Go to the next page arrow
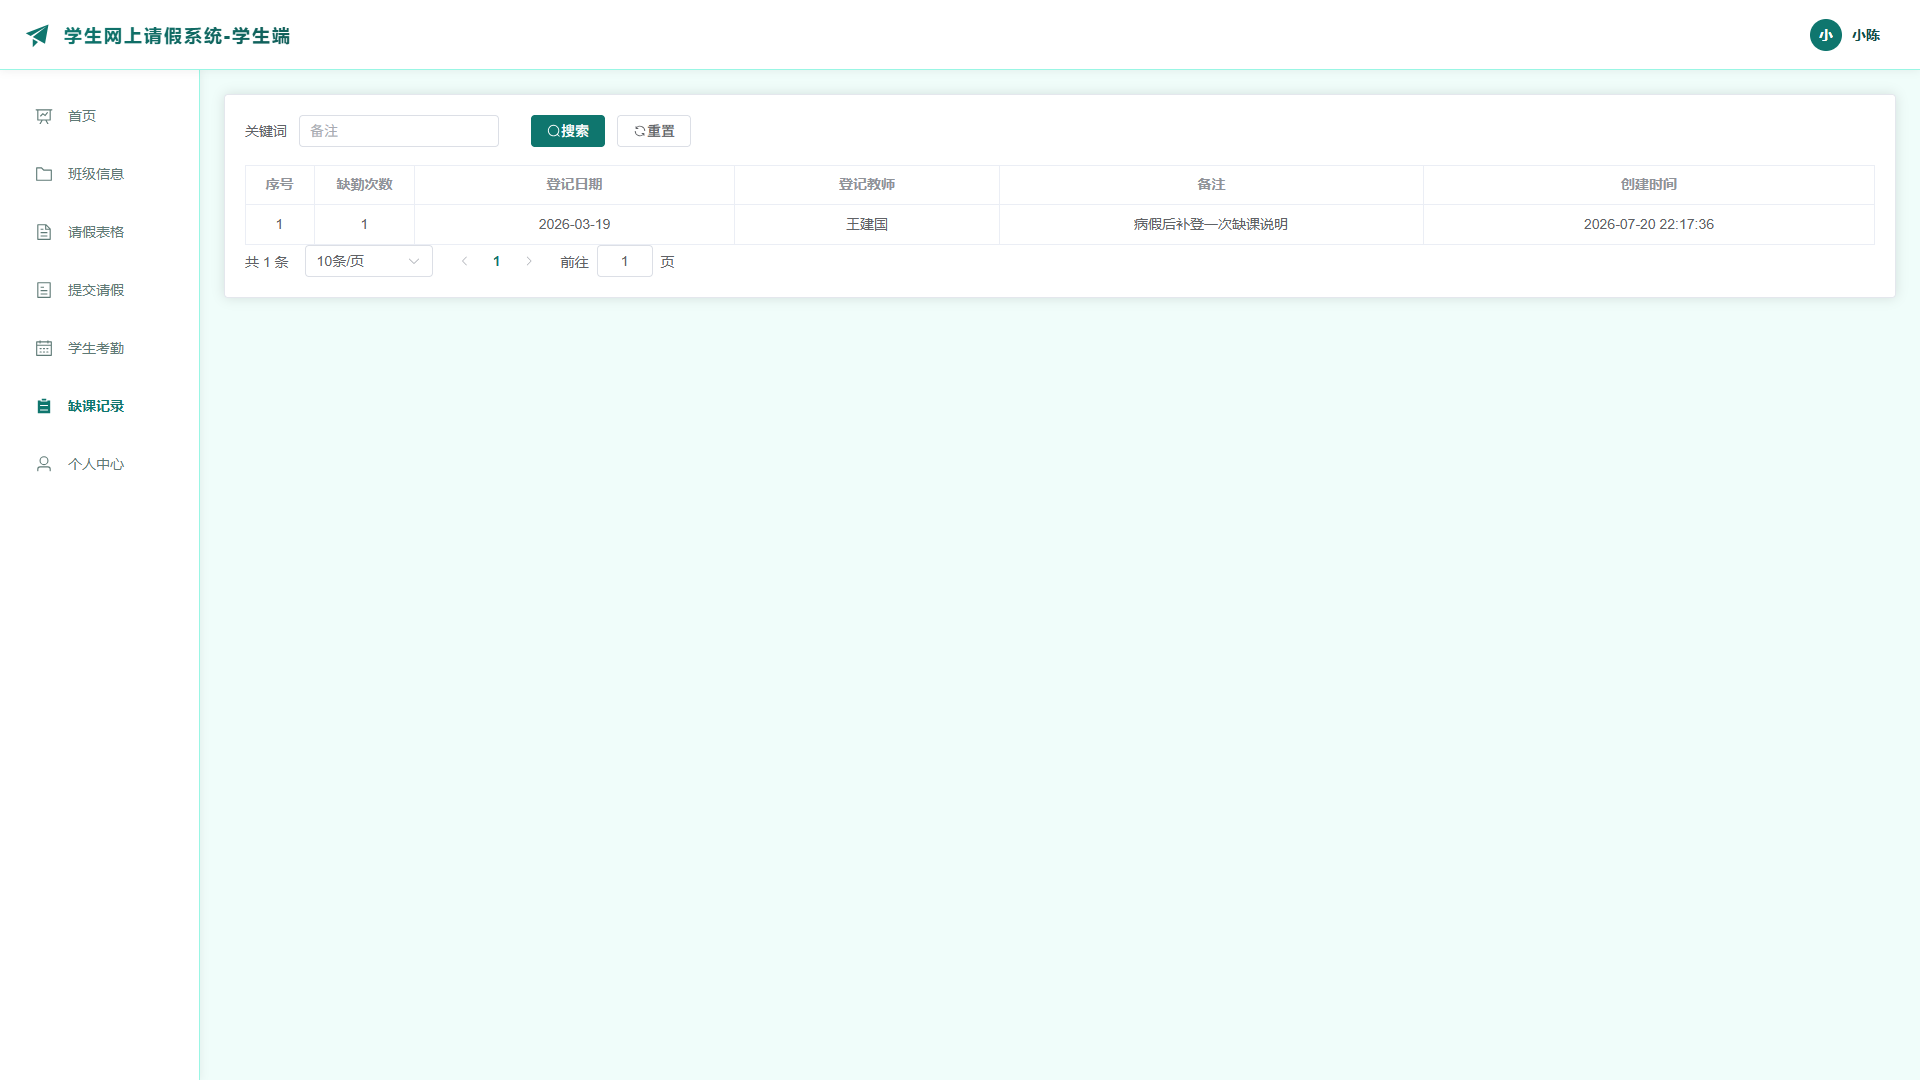 529,261
